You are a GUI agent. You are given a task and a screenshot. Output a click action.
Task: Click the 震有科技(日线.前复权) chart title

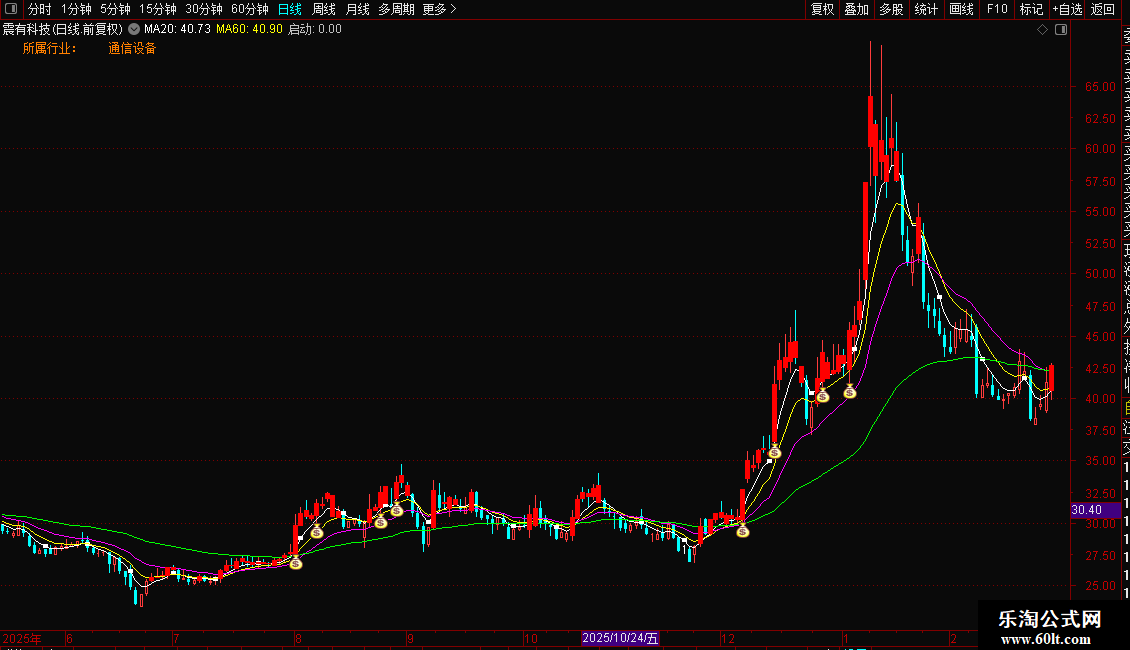pyautogui.click(x=63, y=30)
